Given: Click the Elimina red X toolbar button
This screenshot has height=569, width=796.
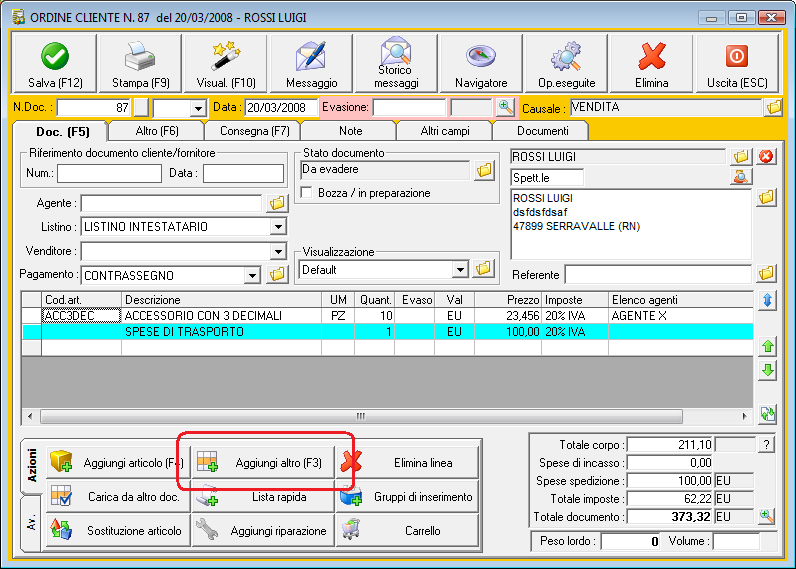Looking at the screenshot, I should (x=652, y=64).
